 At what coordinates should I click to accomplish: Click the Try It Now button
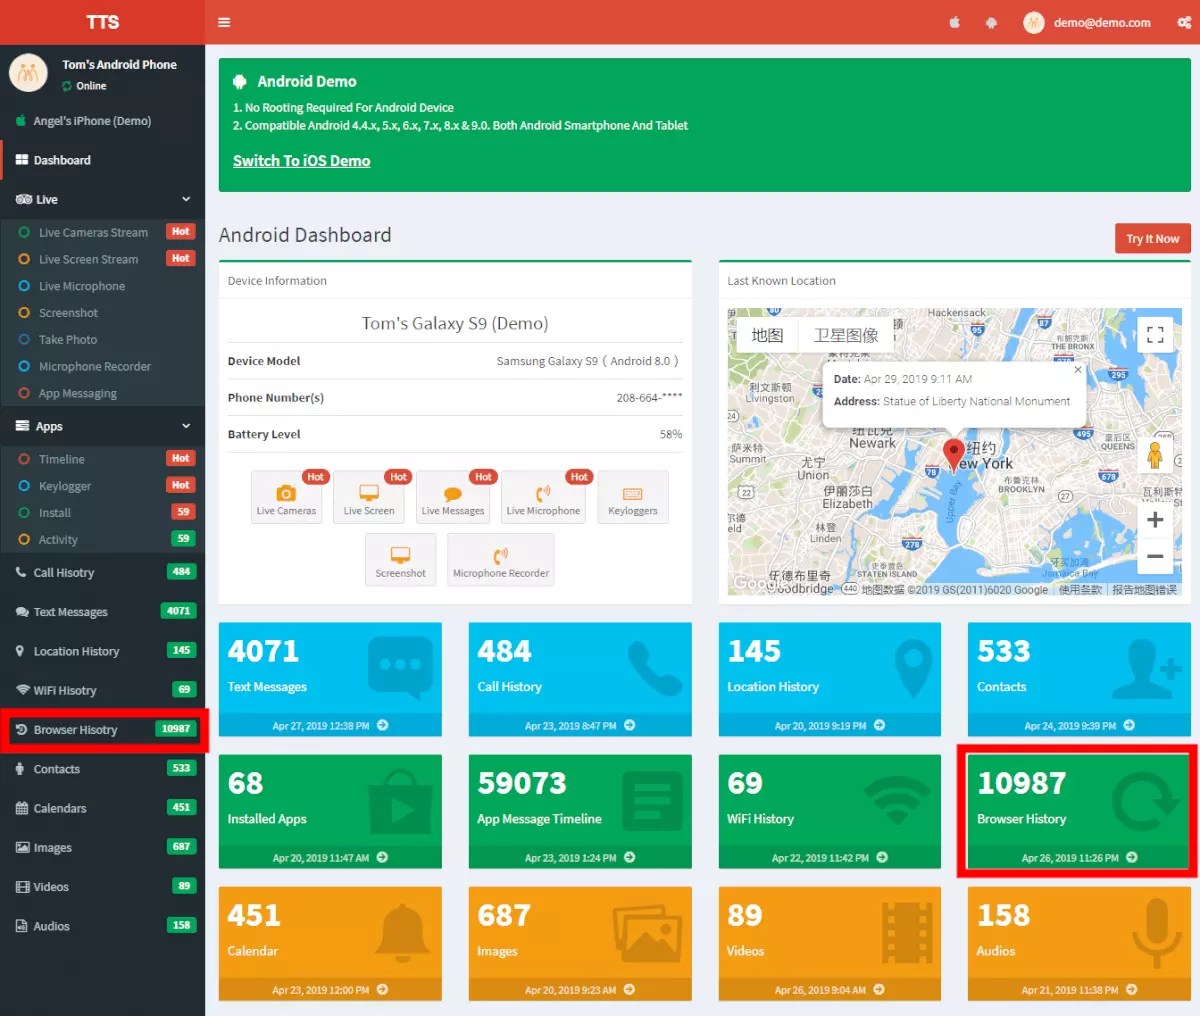coord(1152,238)
